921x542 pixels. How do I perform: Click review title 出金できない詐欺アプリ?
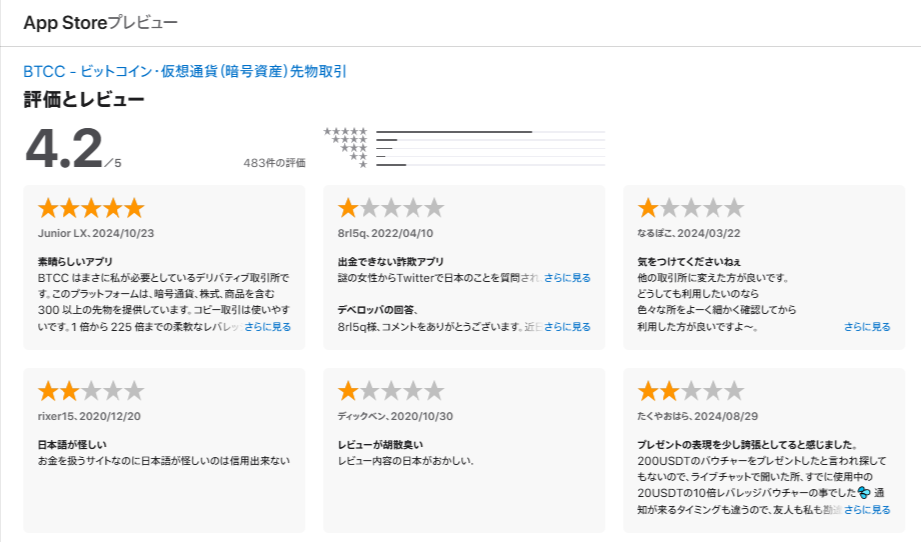(391, 262)
